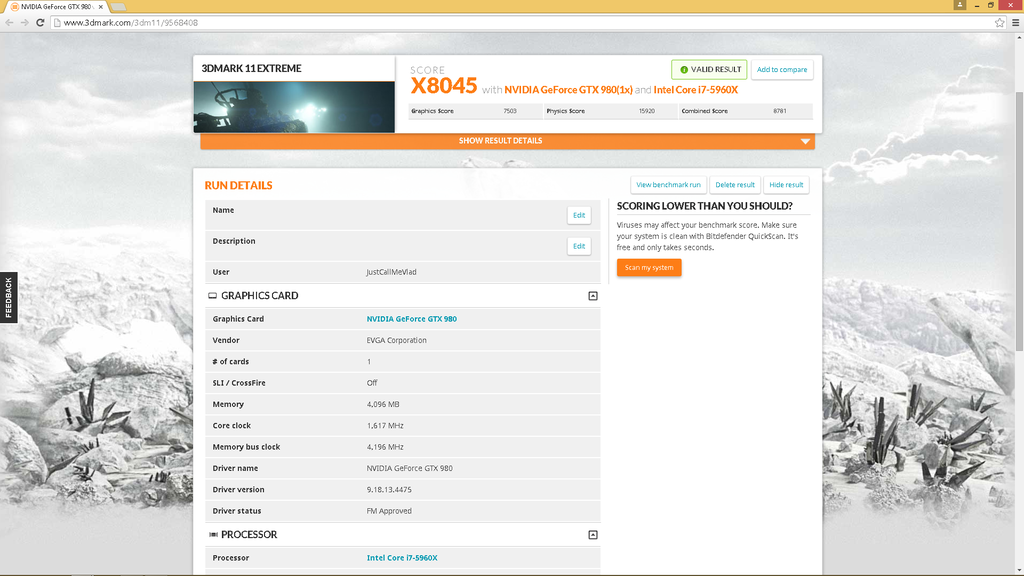Click the Hide result button

(x=786, y=185)
